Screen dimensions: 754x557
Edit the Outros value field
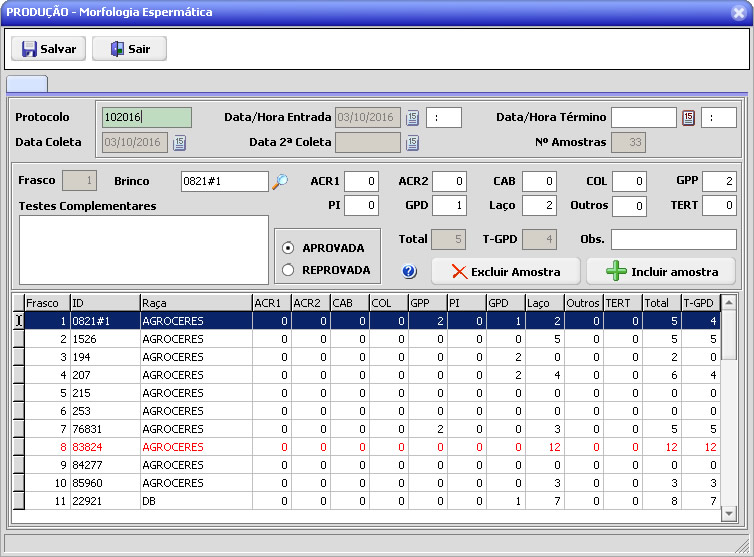pyautogui.click(x=629, y=206)
